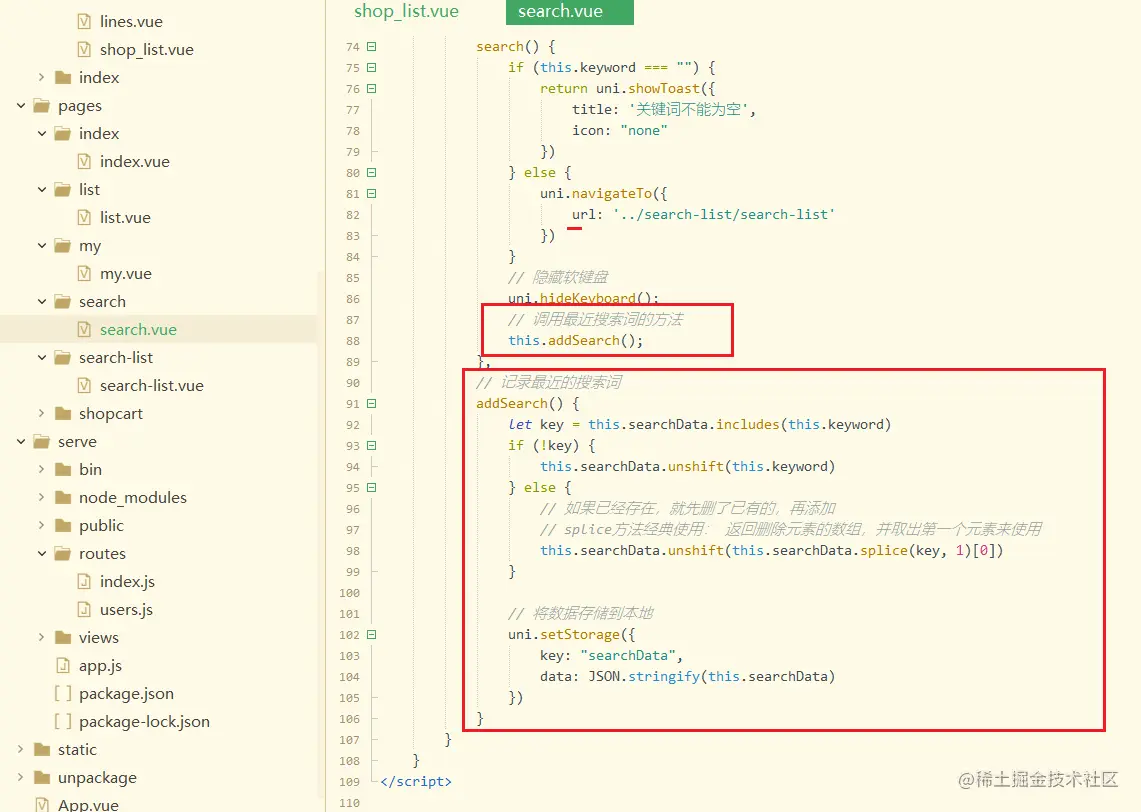Switch to the shop_list.vue editor tab
Screen dimensions: 1141x812
(x=406, y=12)
